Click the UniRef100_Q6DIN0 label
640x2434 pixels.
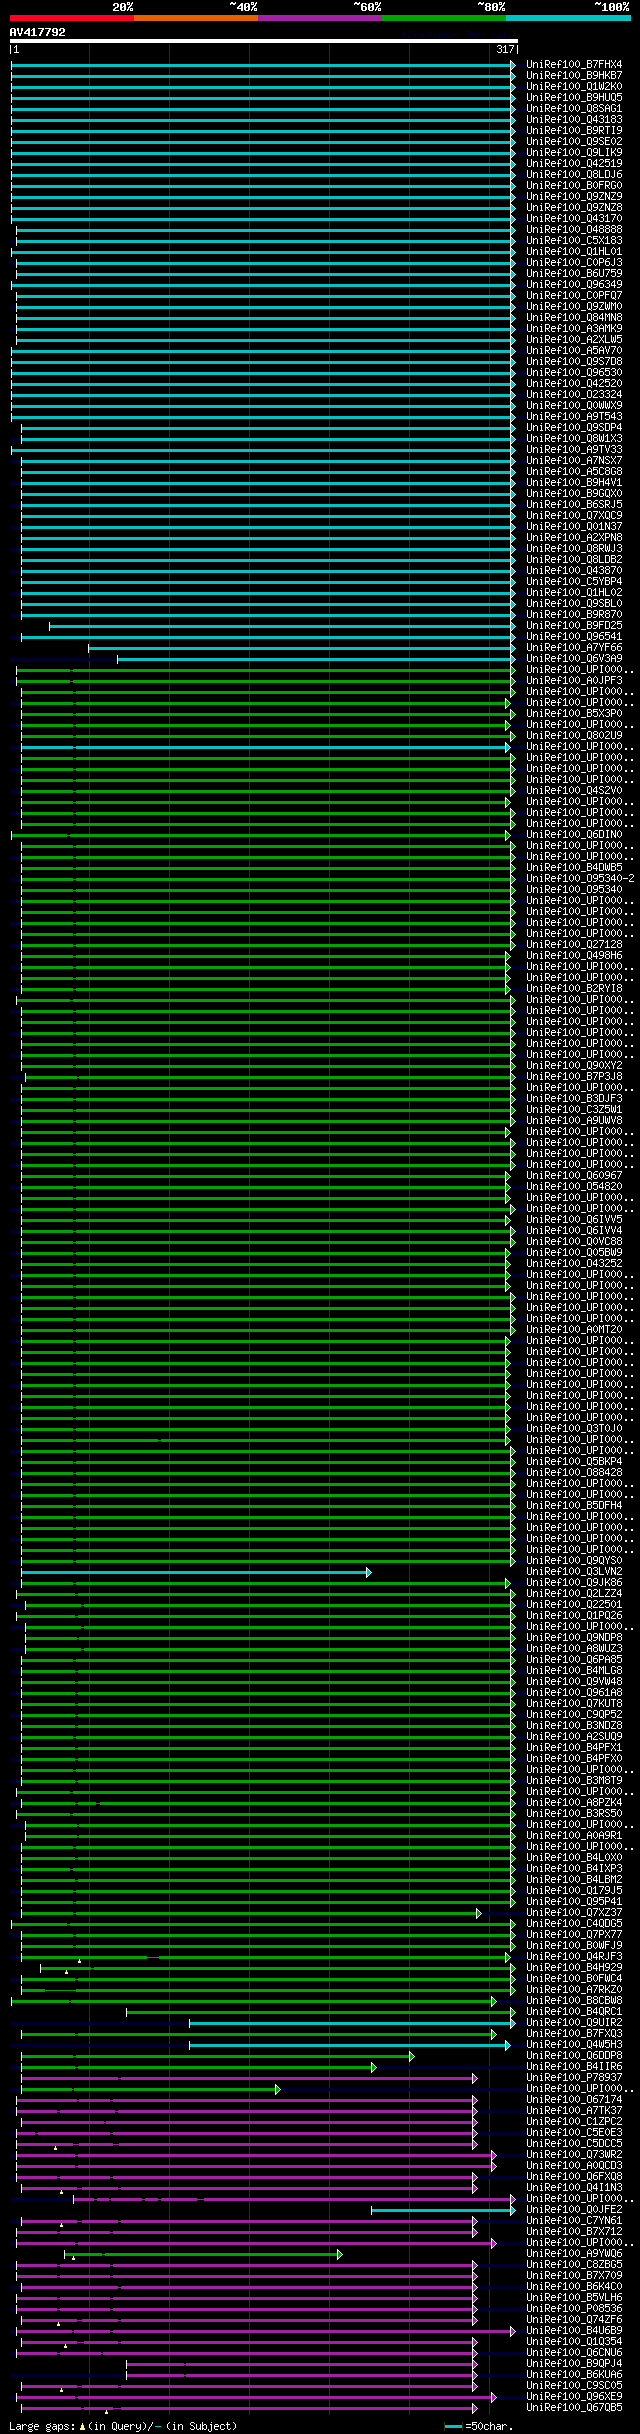click(574, 835)
